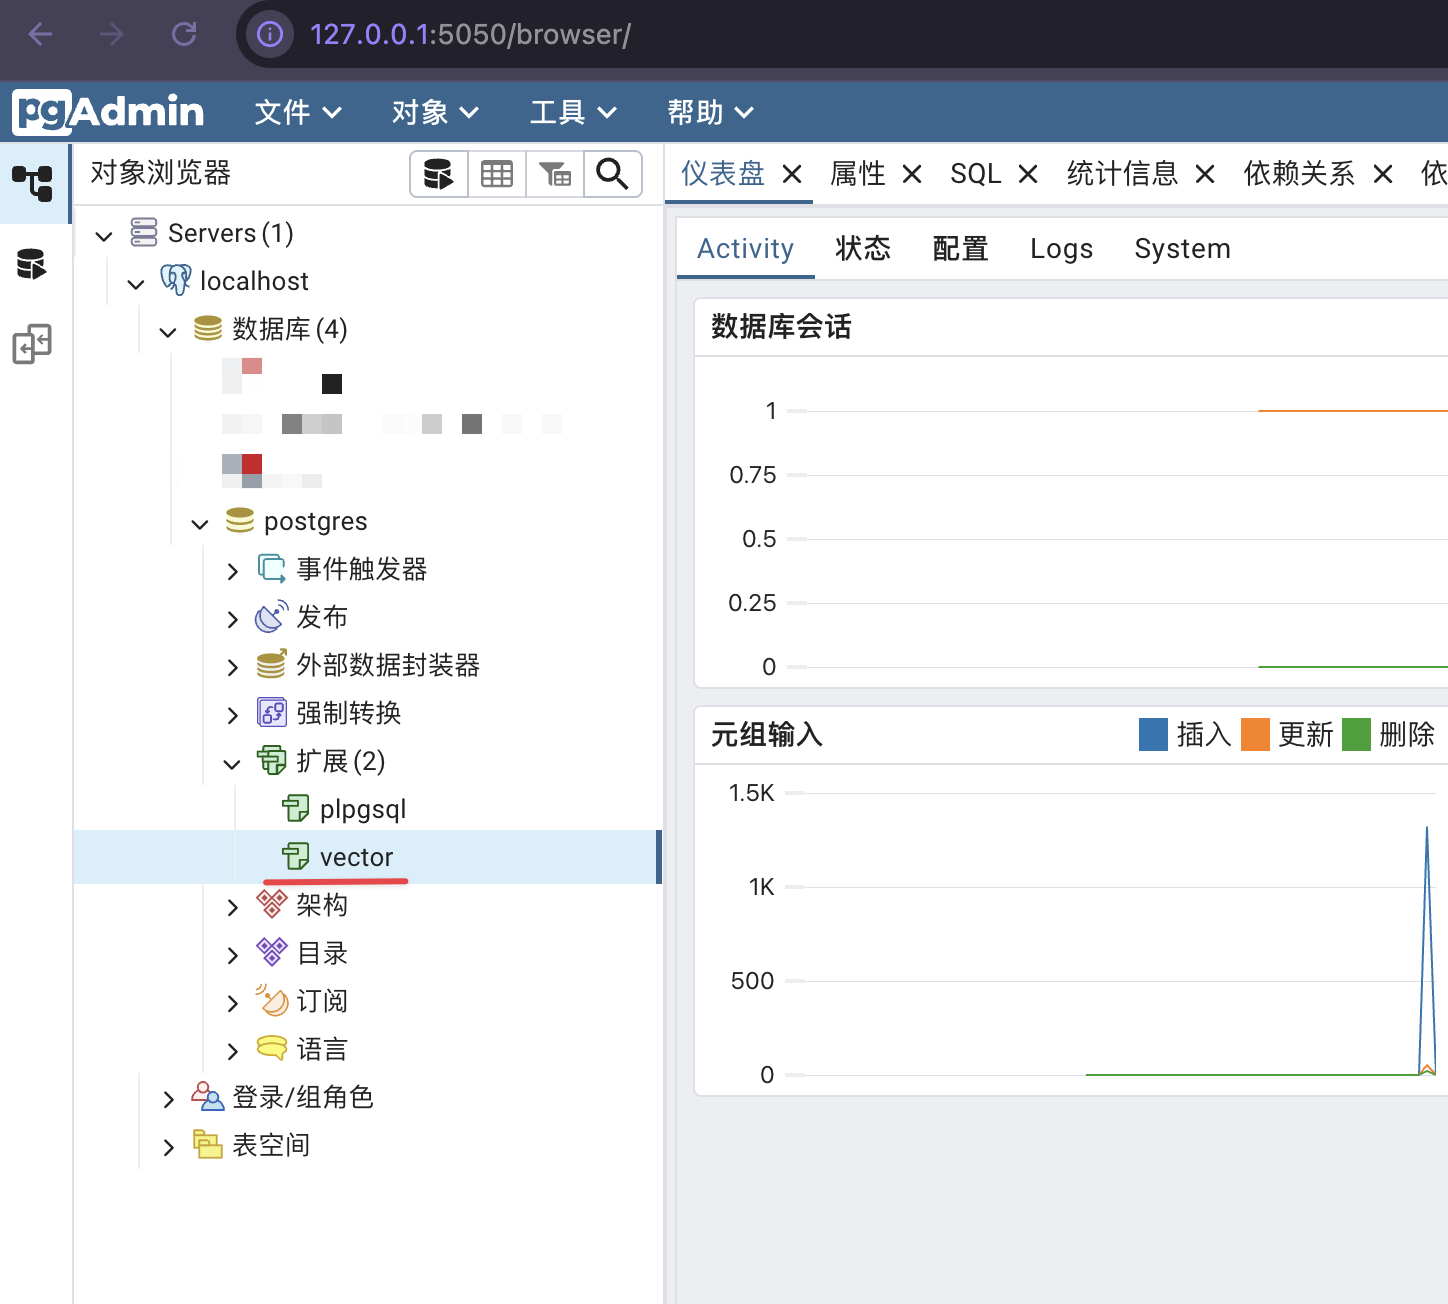Click the tablespaces folder icon
Viewport: 1448px width, 1304px height.
coord(208,1145)
